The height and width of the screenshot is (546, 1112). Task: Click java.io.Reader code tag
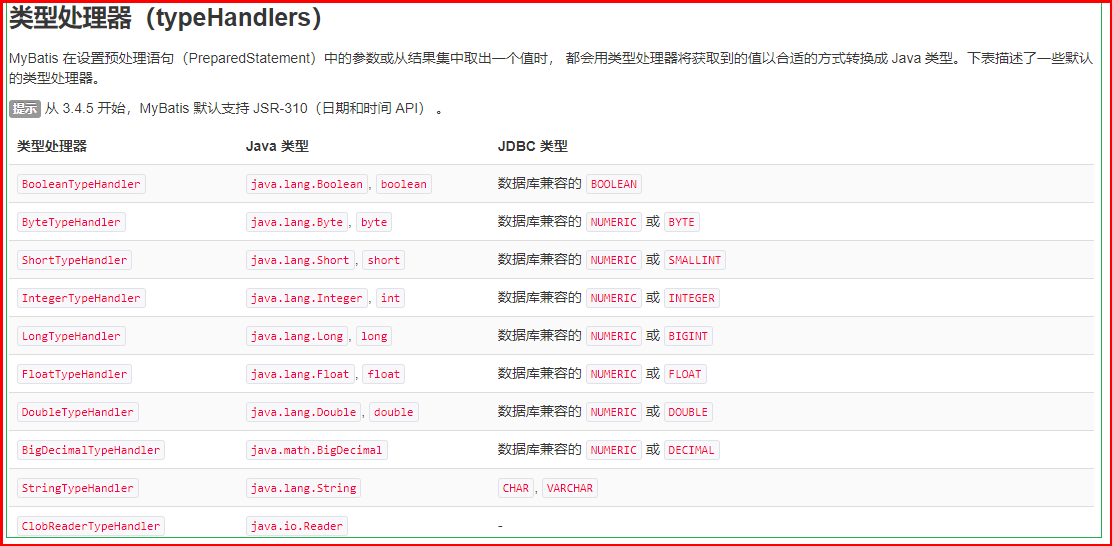click(297, 526)
